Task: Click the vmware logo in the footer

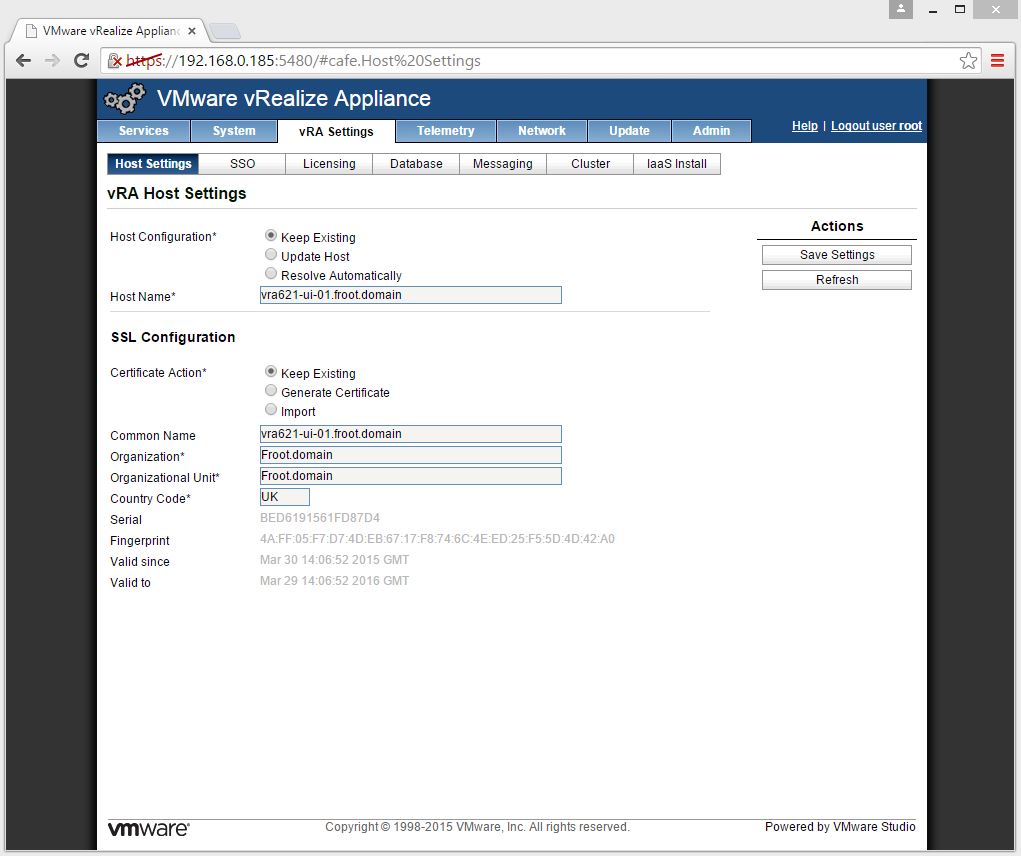Action: (148, 828)
